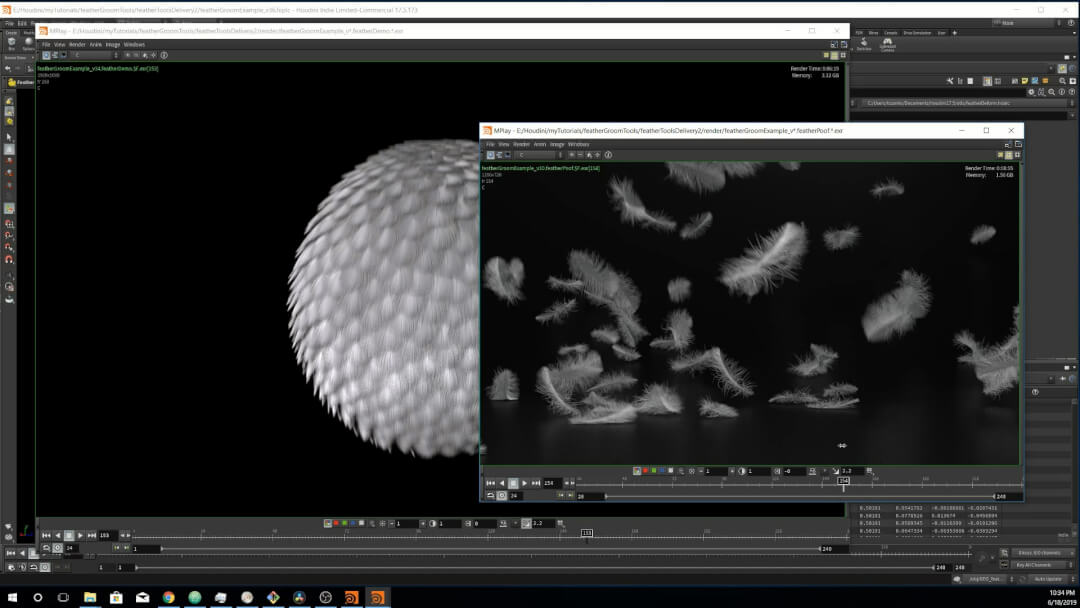Viewport: 1080px width, 608px height.
Task: Open Render menu in featherPoof MPlay window
Action: point(521,145)
